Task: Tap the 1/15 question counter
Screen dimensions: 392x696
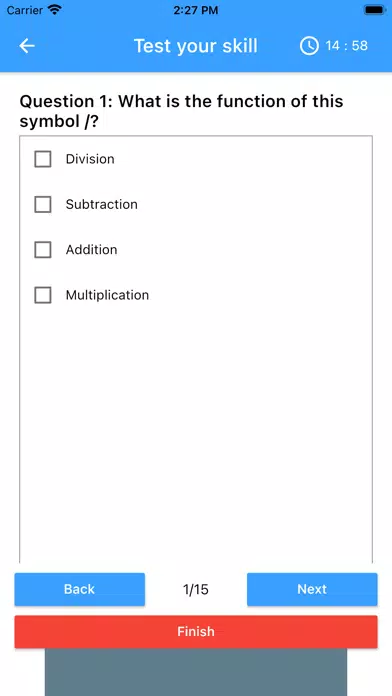Action: 196,589
